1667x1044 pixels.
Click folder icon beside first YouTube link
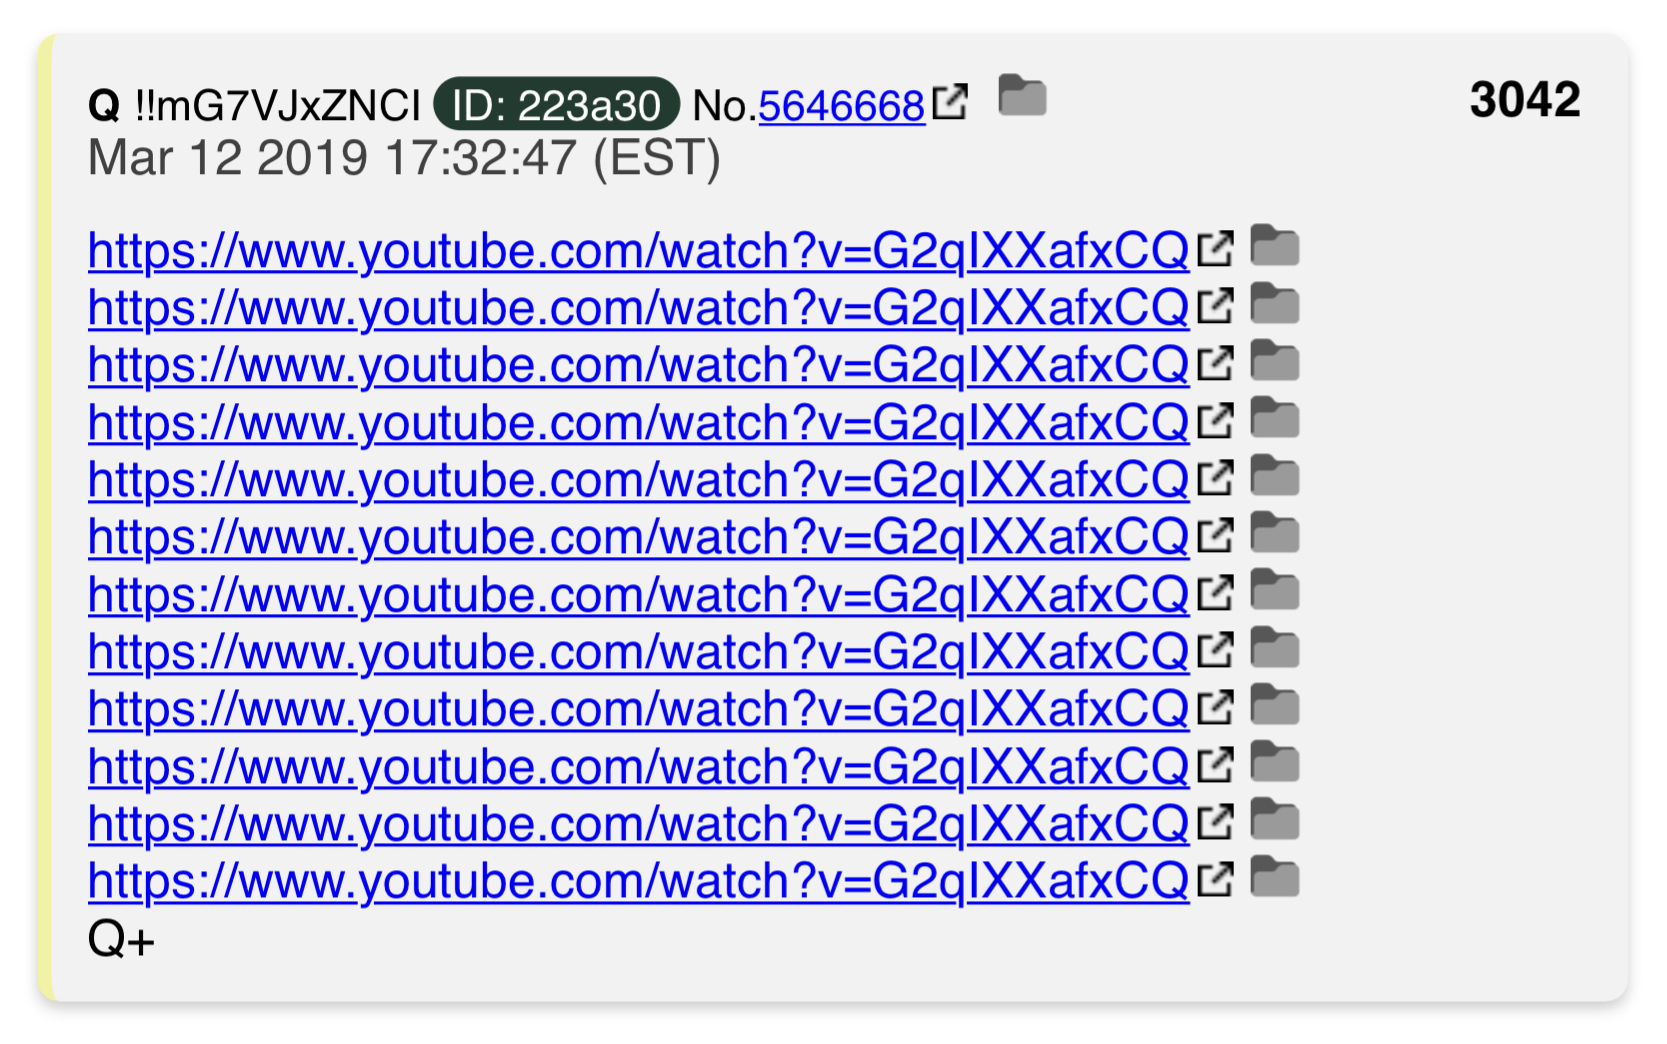(1275, 245)
